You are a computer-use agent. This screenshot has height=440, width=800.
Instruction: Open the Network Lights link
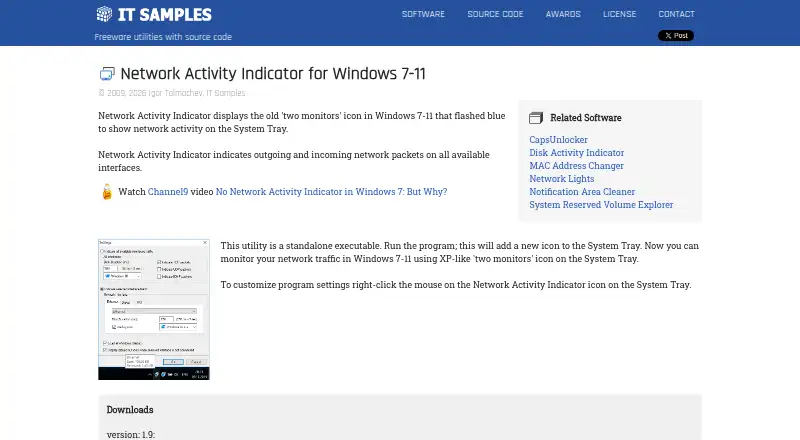click(x=562, y=179)
